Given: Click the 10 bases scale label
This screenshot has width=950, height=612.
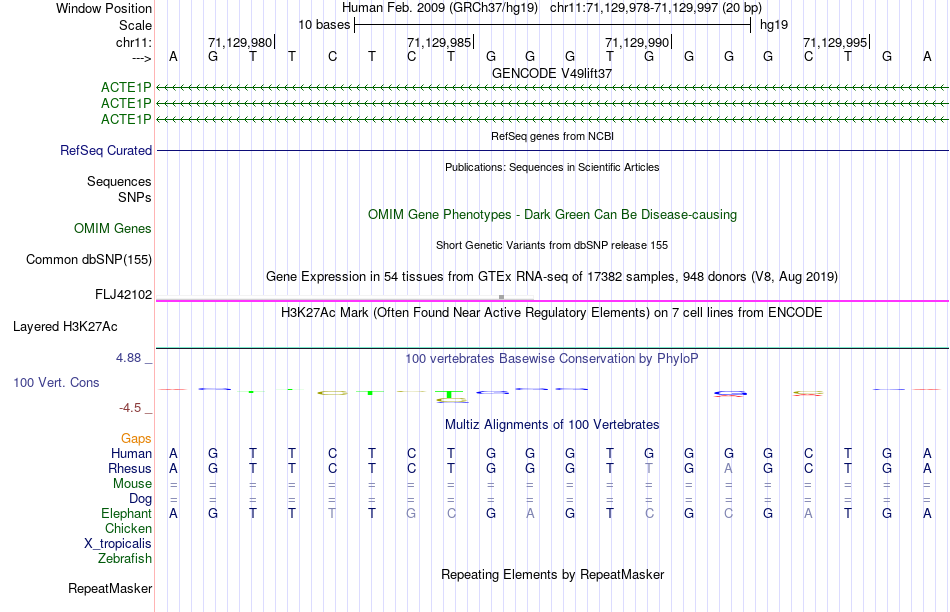Looking at the screenshot, I should (324, 25).
